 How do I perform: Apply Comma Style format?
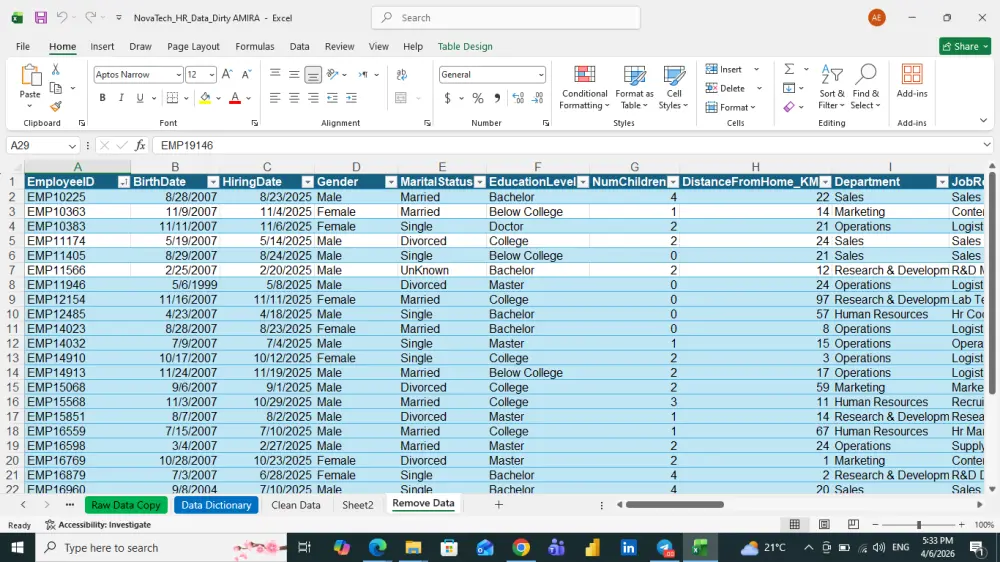click(x=497, y=98)
